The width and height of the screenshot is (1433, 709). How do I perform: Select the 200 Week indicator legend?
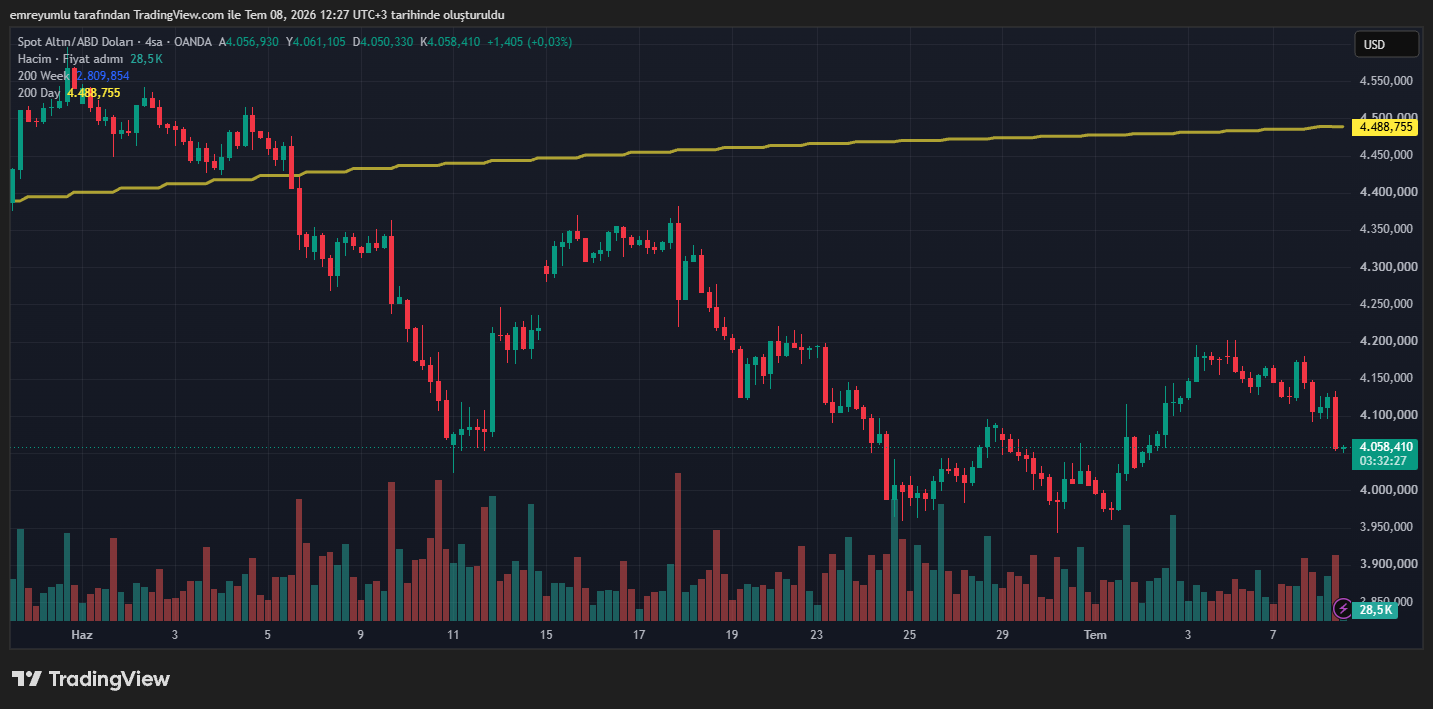click(x=43, y=76)
